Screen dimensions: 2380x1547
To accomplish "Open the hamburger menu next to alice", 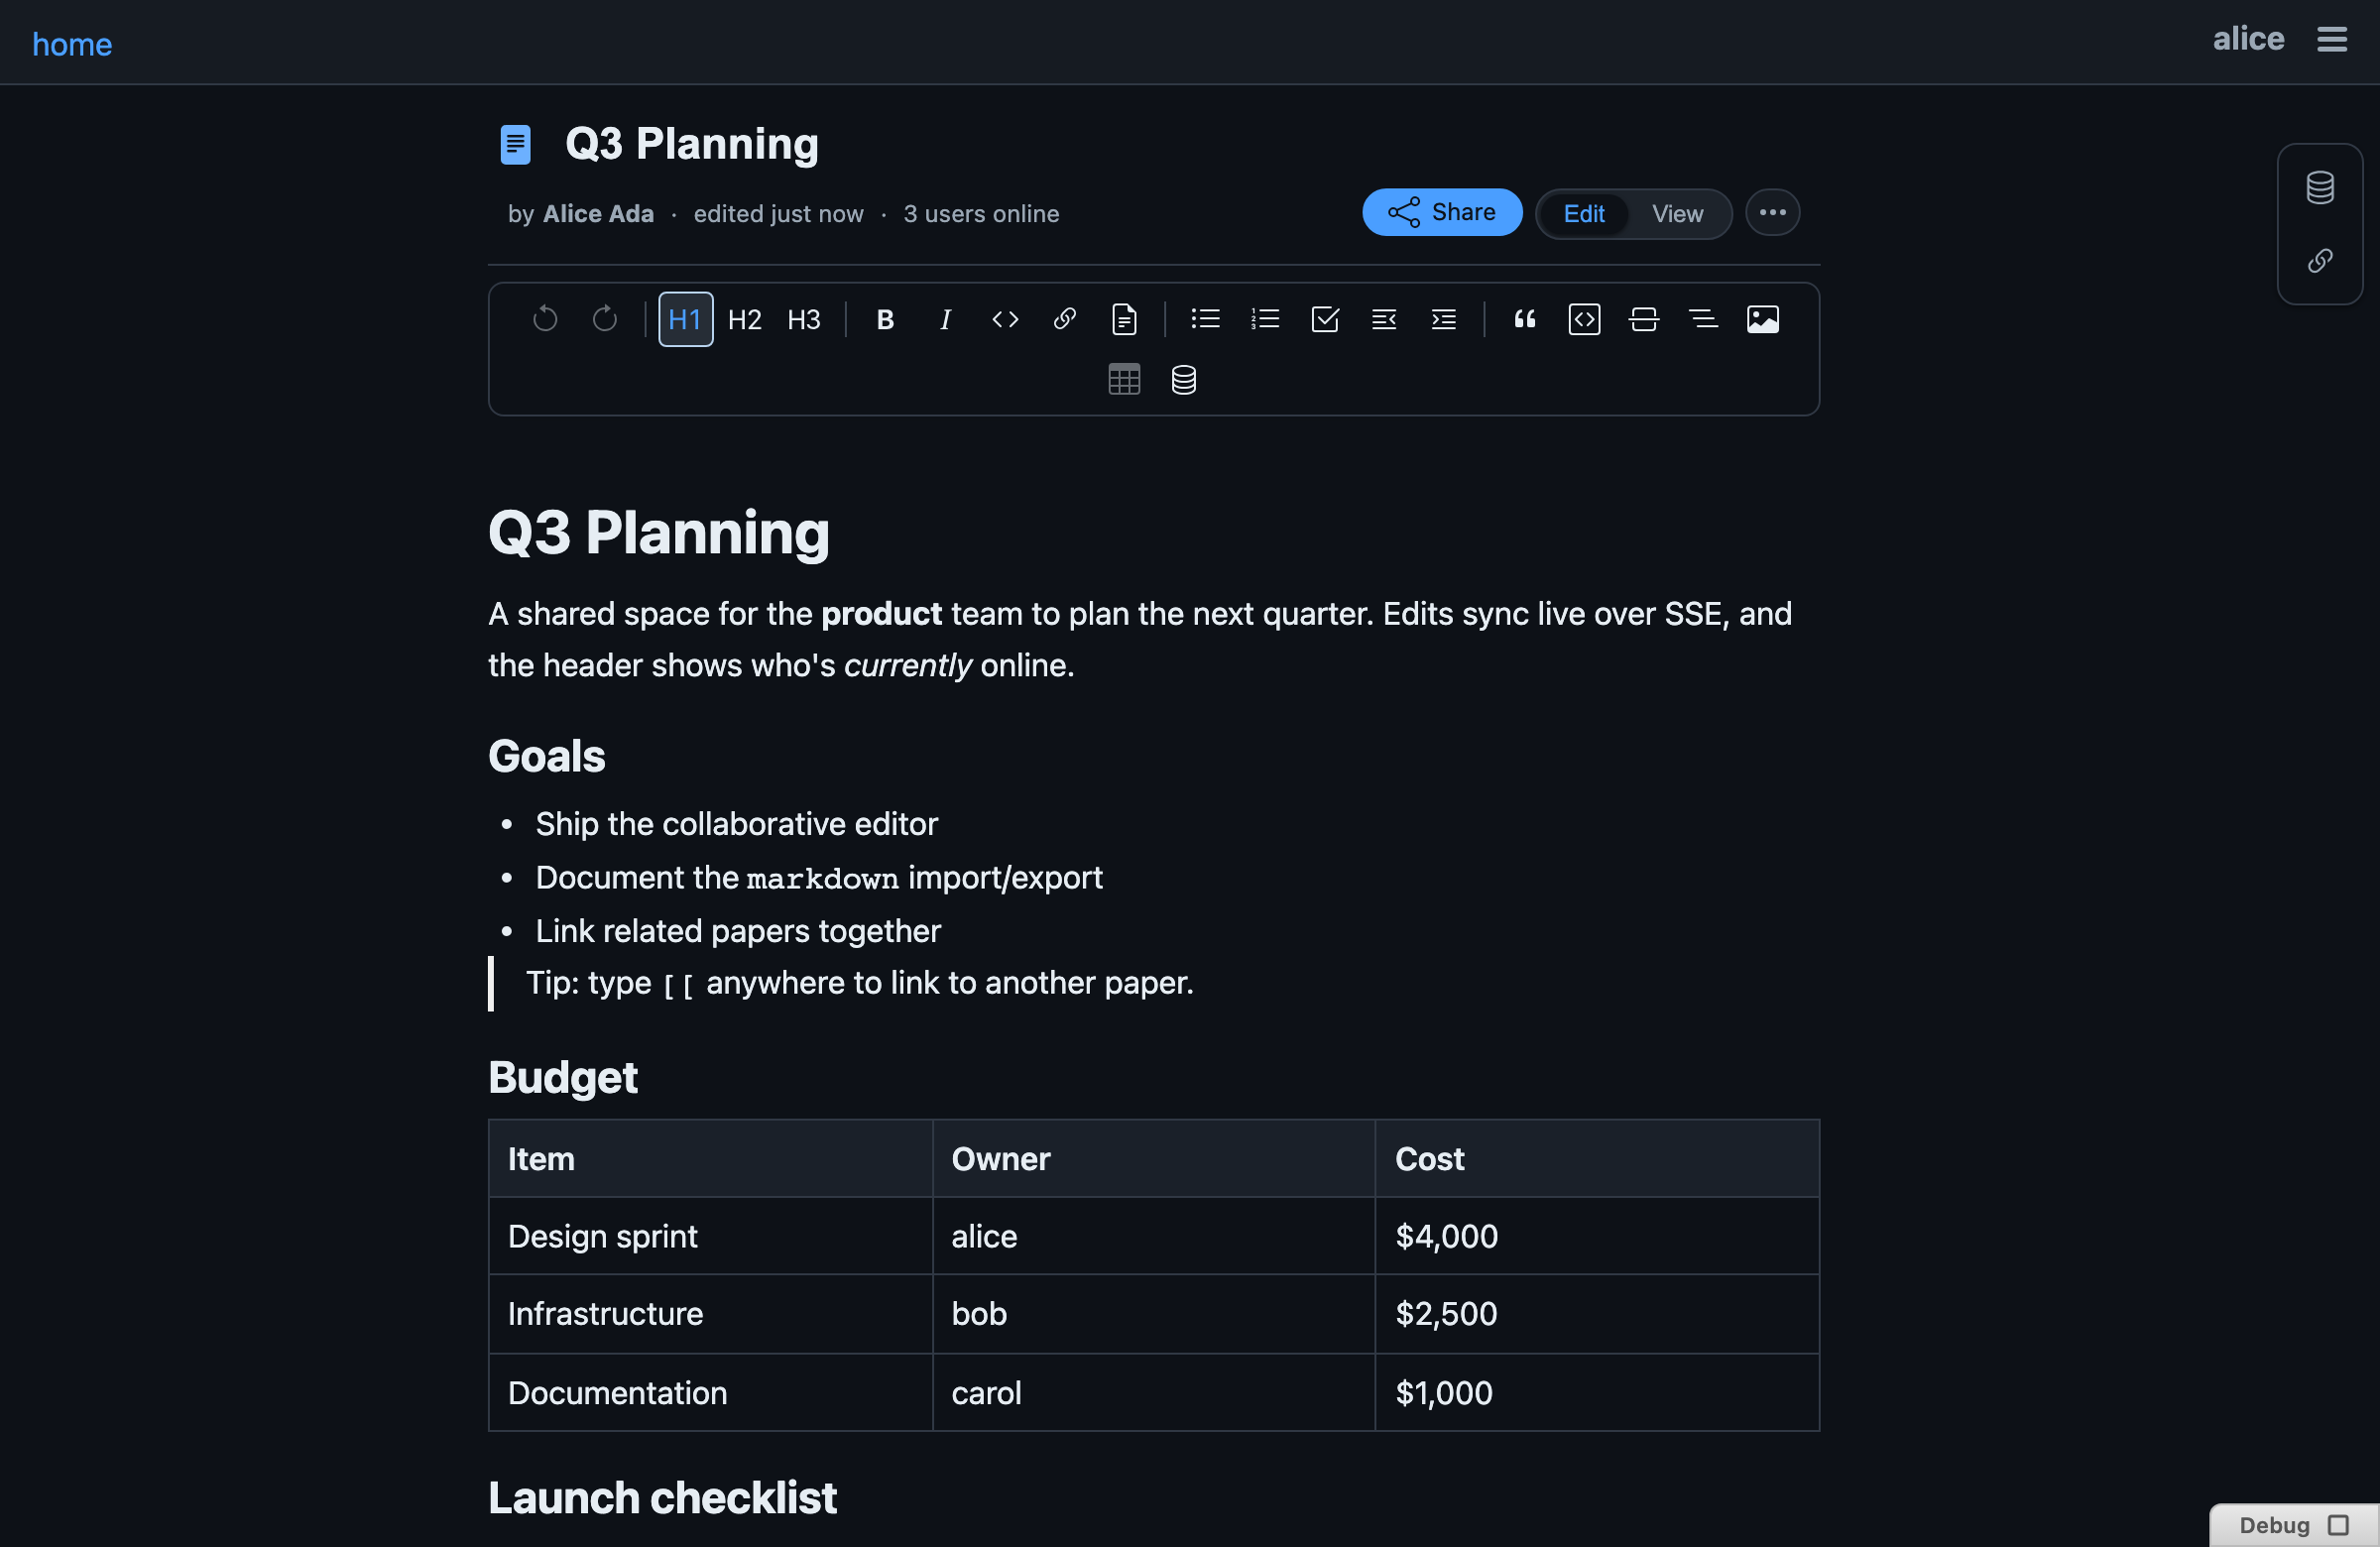I will 2331,40.
